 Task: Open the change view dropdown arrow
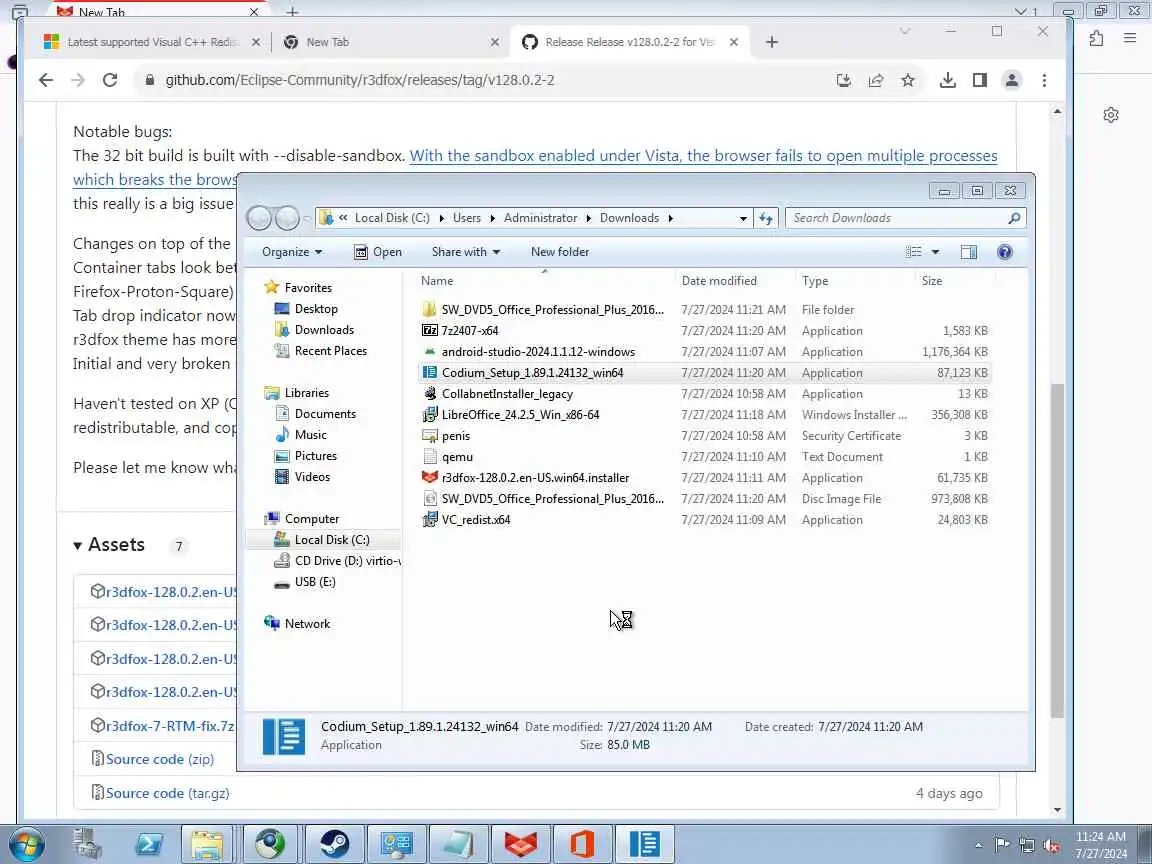[x=935, y=252]
